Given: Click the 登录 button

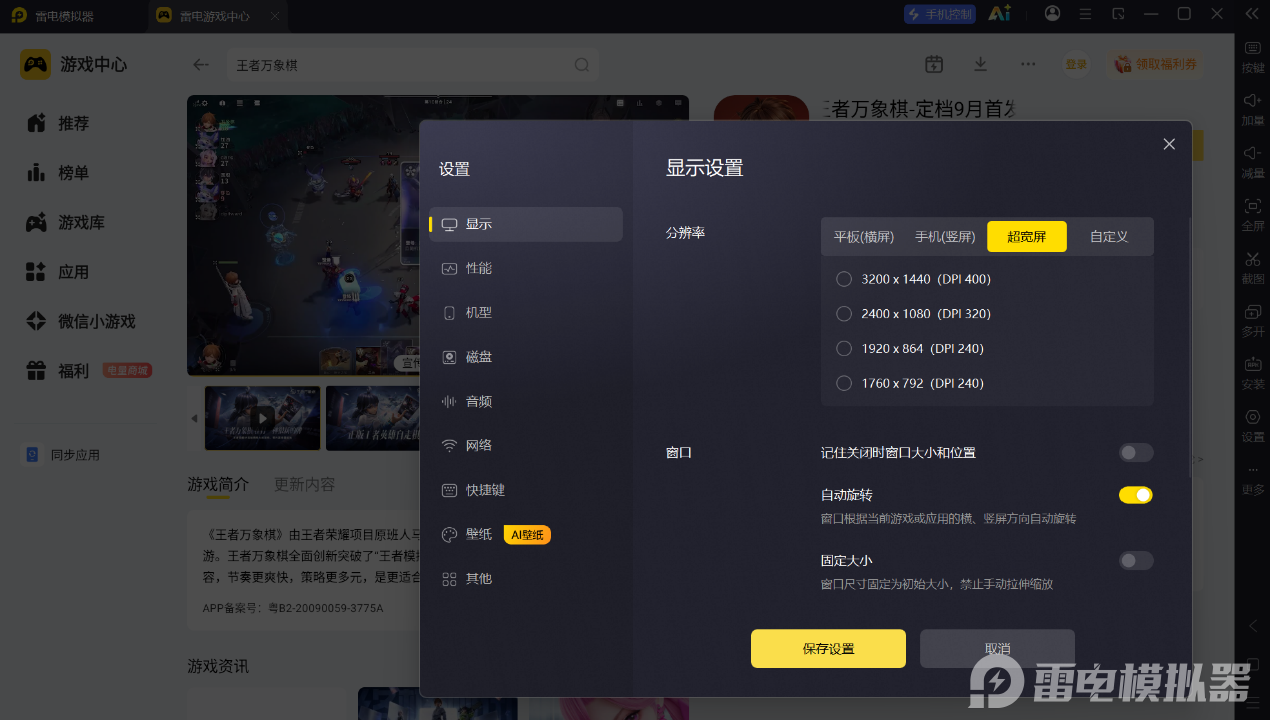Looking at the screenshot, I should [1076, 64].
